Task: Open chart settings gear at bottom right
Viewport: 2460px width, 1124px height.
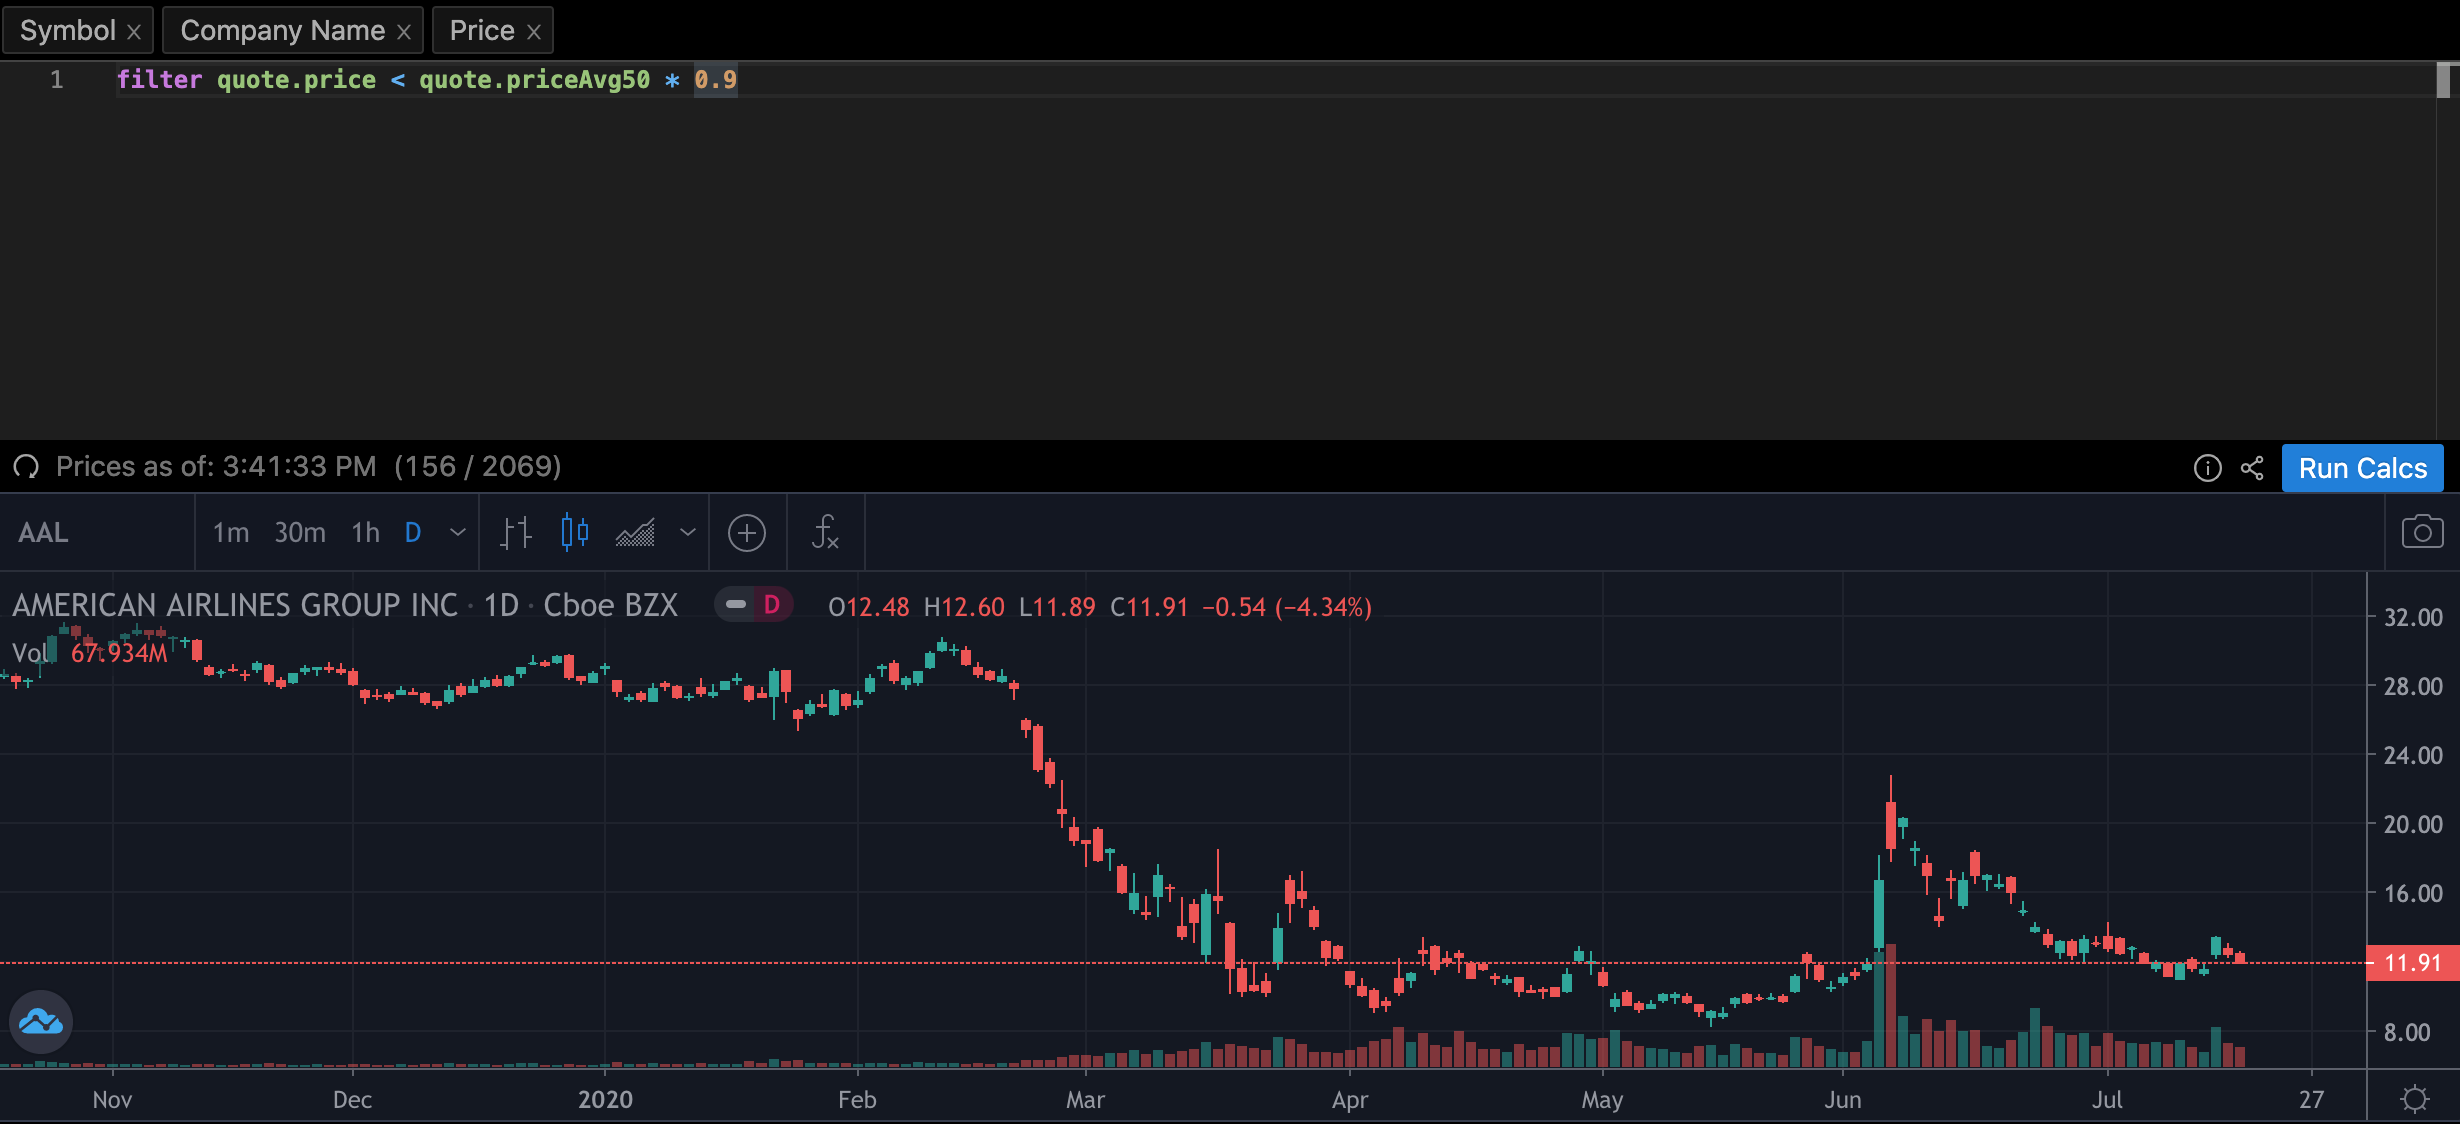Action: coord(2415,1099)
